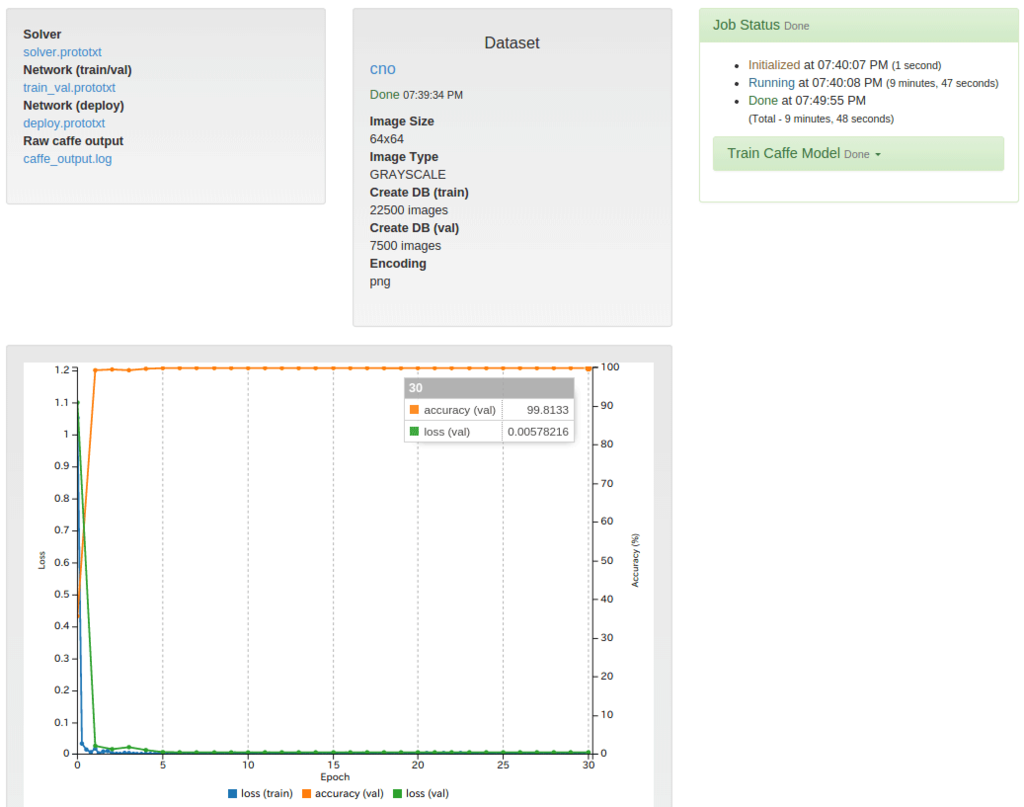
Task: Click the 'GRAYSCALE' image type value
Action: [x=408, y=174]
